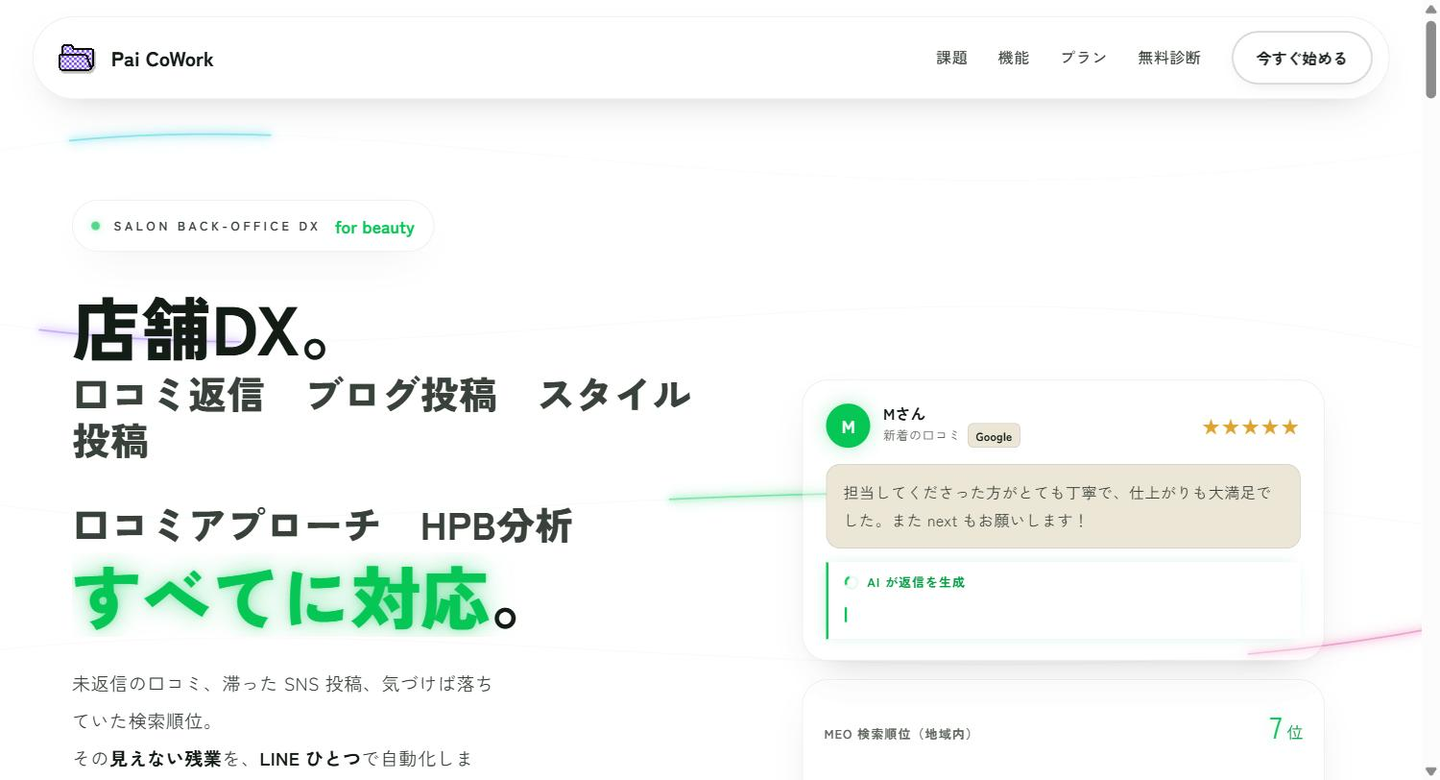Click the LINE ひとつ bold text
Screen dimensions: 1440x780
[310, 759]
